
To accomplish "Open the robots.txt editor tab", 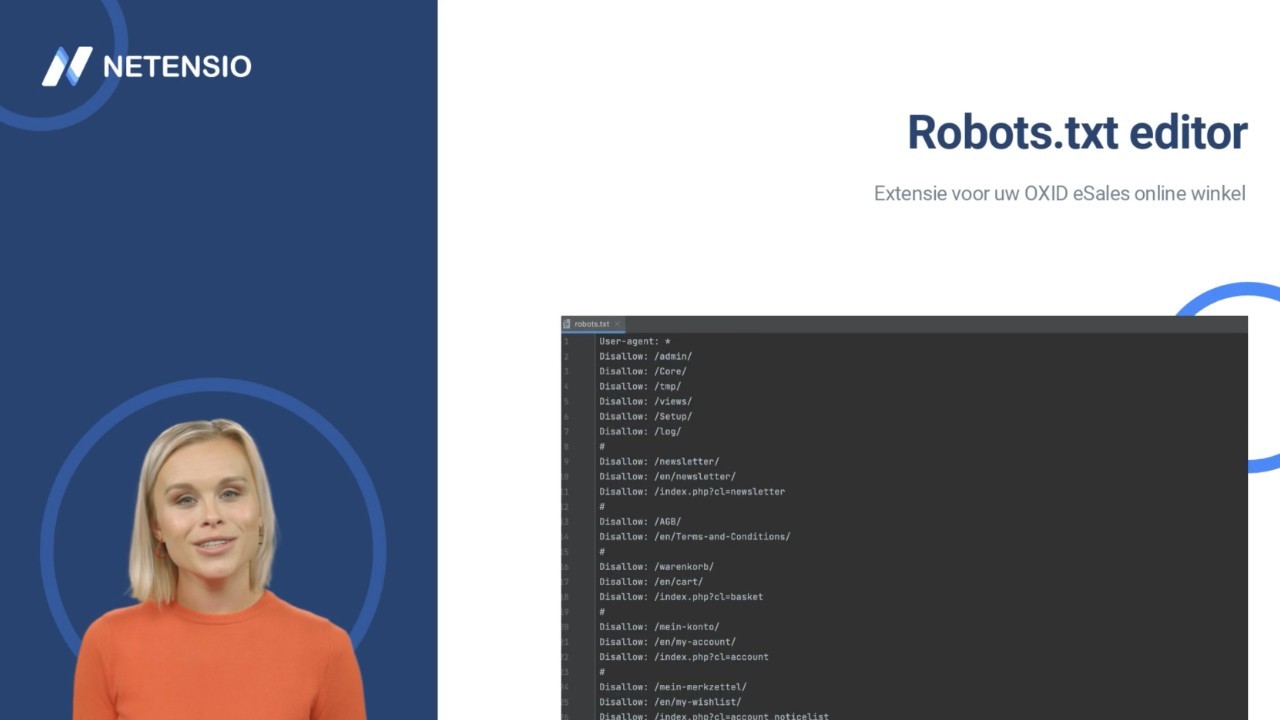I will tap(592, 324).
